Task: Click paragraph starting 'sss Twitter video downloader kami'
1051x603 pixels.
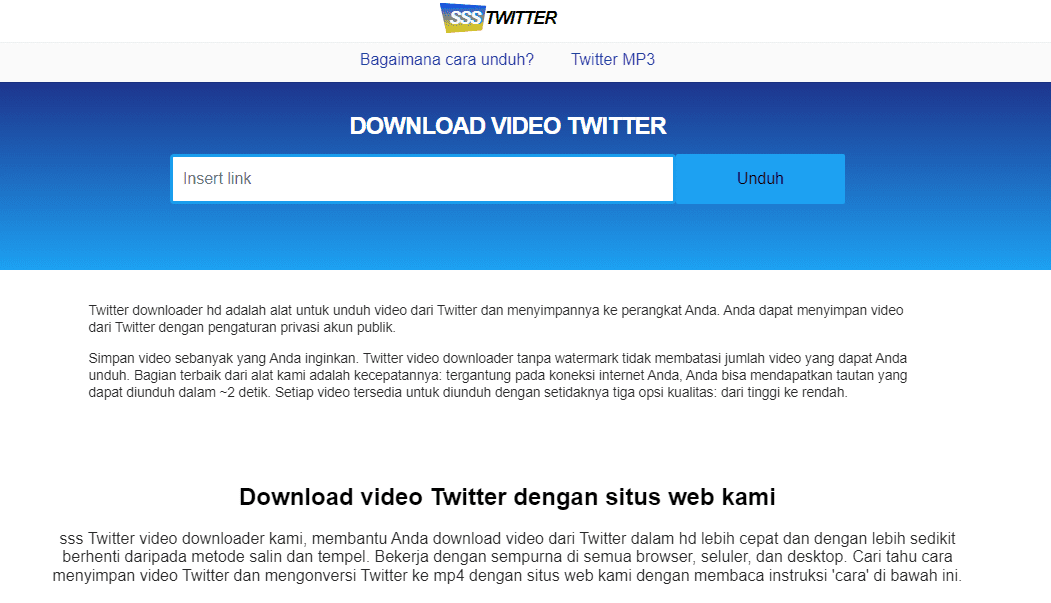Action: tap(507, 557)
